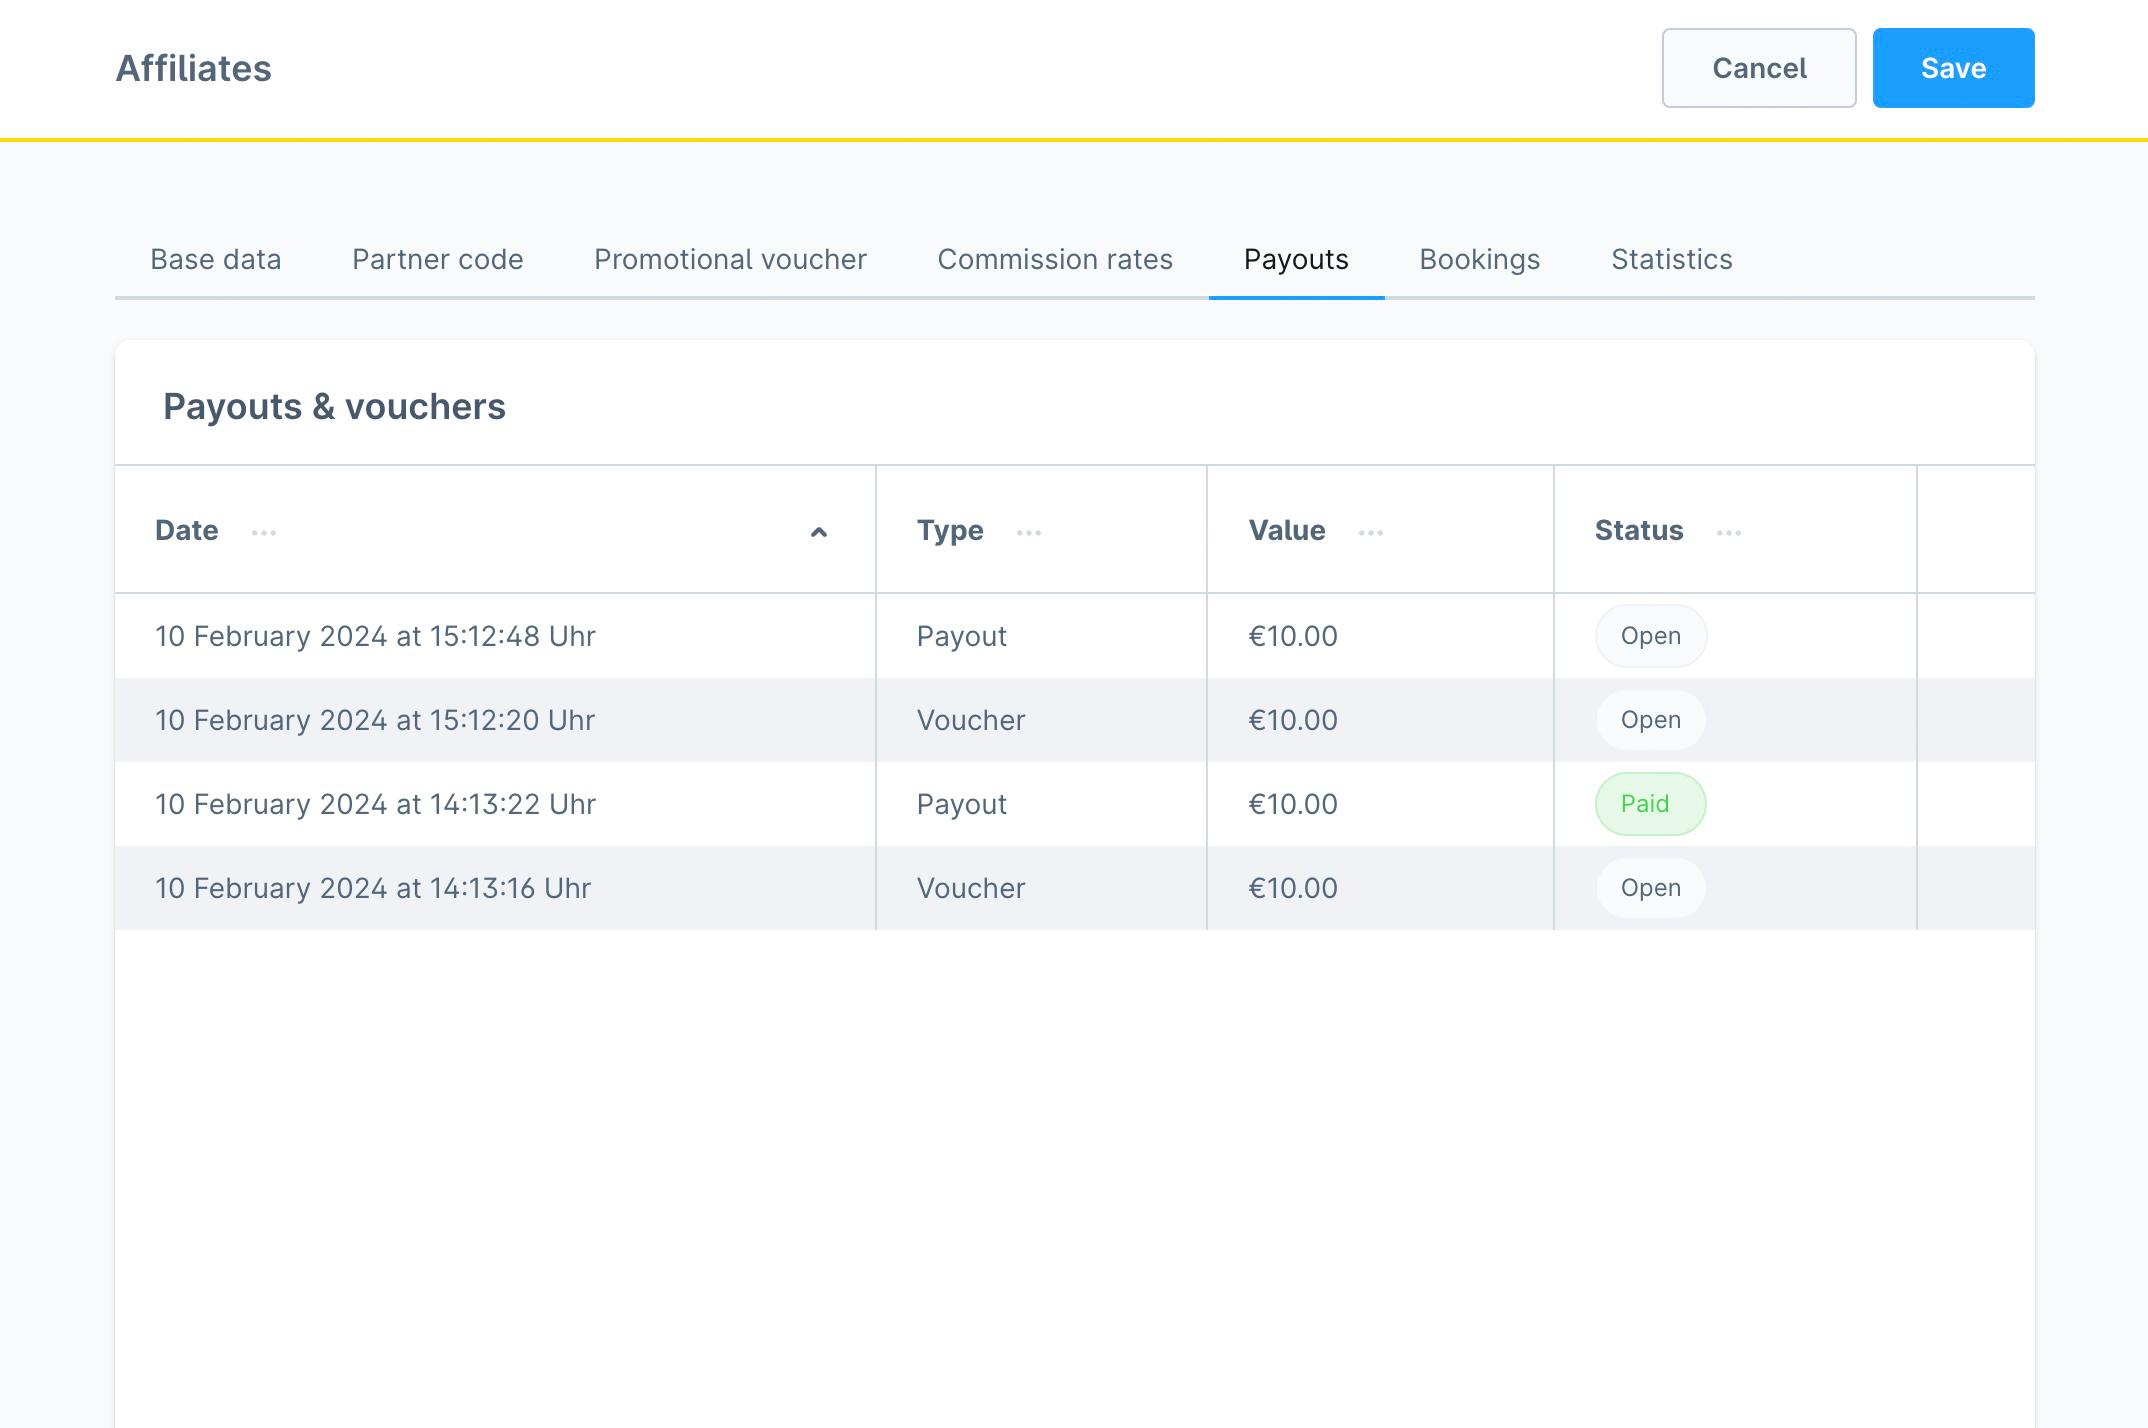The width and height of the screenshot is (2148, 1428).
Task: Select the 10 February 2024 at 14:13:16 row date
Action: (373, 888)
